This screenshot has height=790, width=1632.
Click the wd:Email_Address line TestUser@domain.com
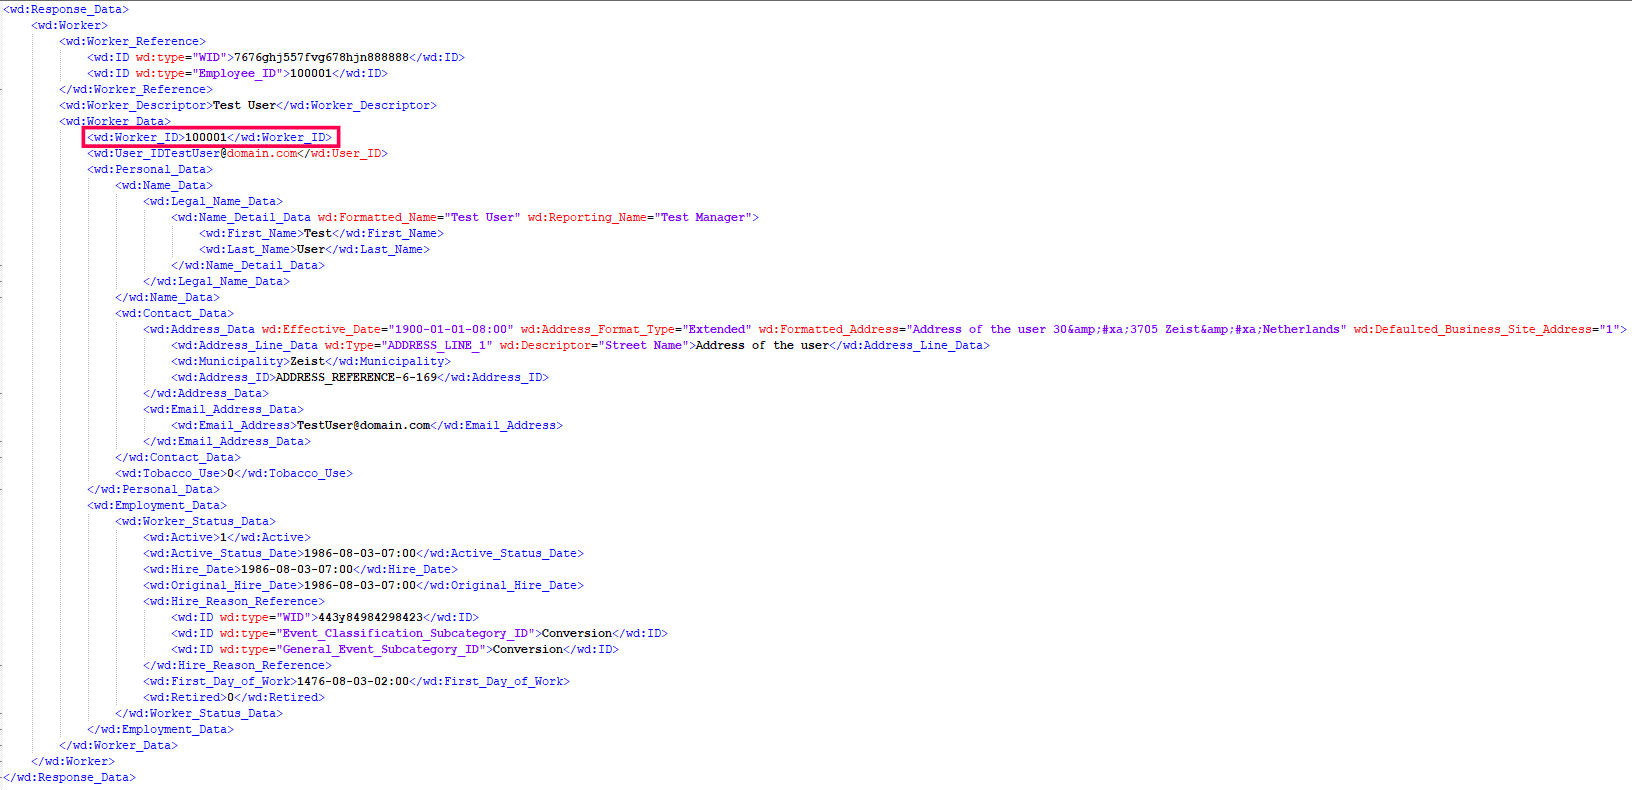(x=367, y=425)
